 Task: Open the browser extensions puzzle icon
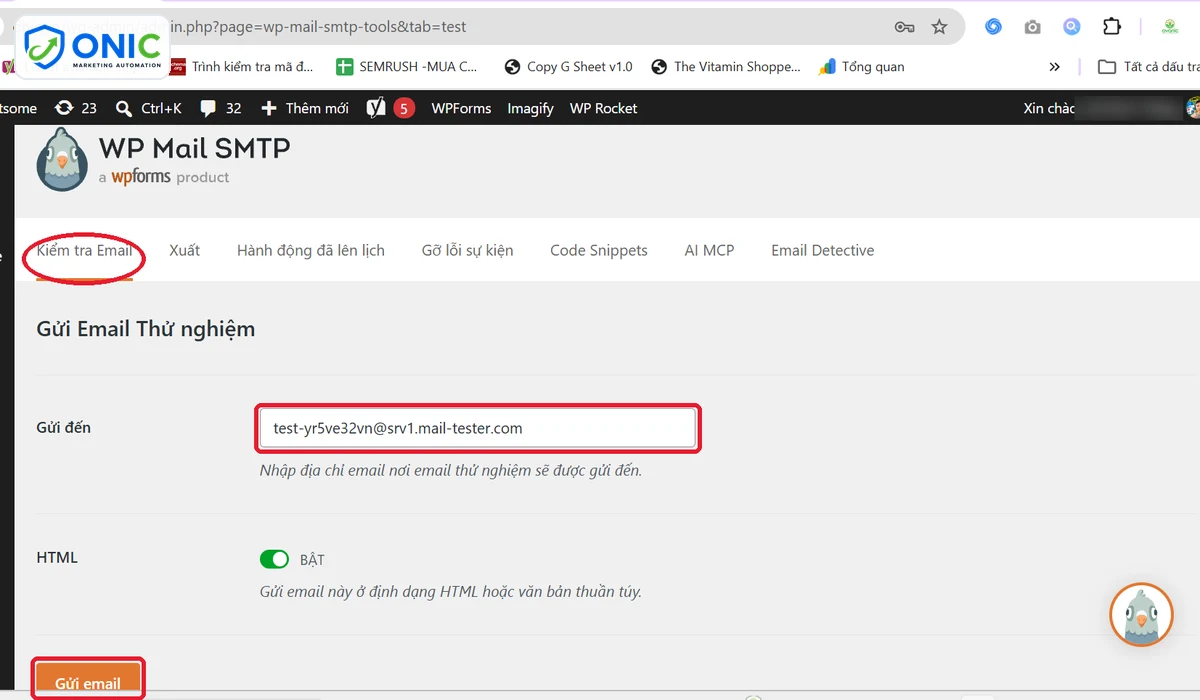tap(1111, 27)
